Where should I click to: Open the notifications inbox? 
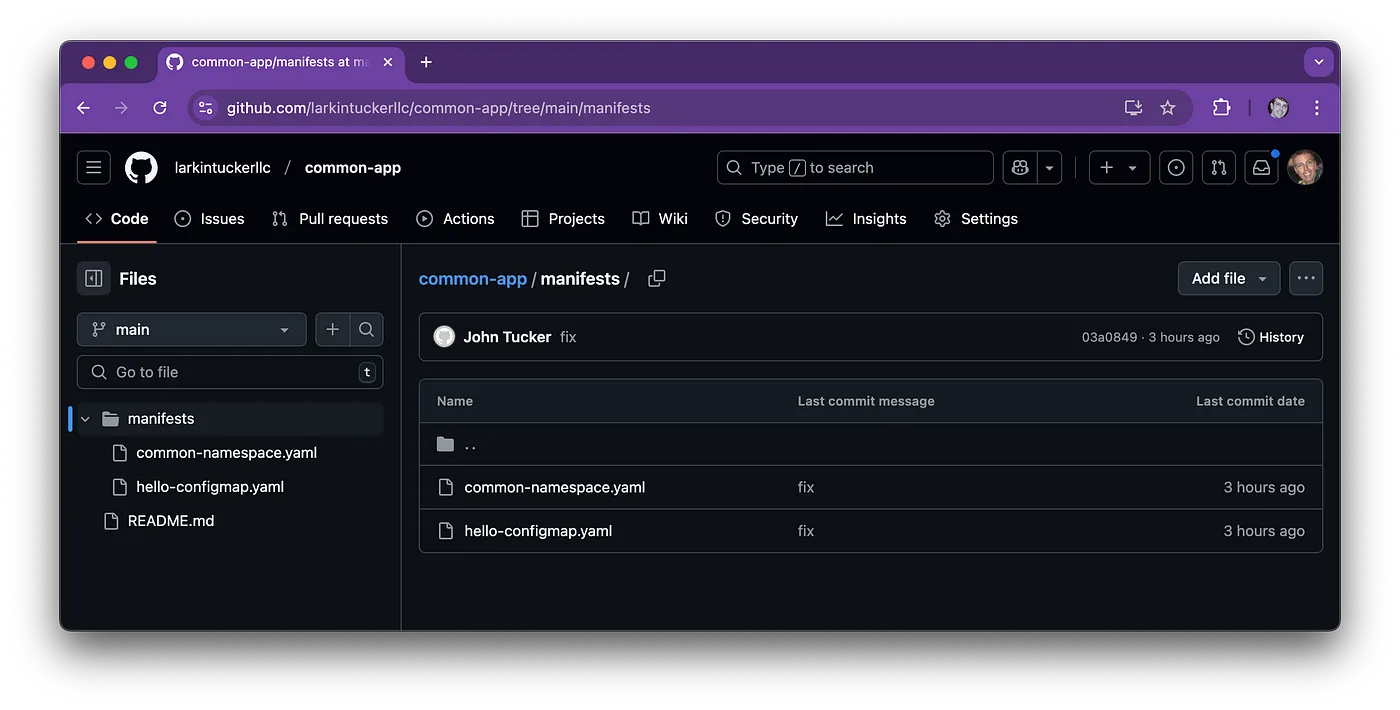click(1261, 168)
